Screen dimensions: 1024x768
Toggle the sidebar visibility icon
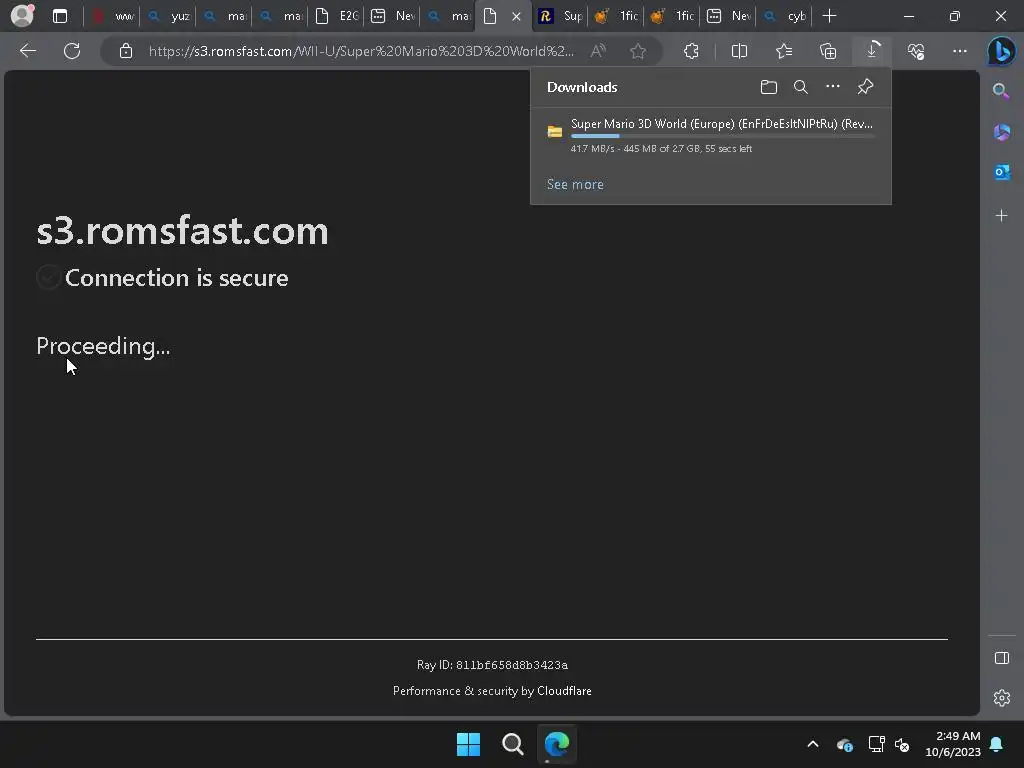[1001, 658]
